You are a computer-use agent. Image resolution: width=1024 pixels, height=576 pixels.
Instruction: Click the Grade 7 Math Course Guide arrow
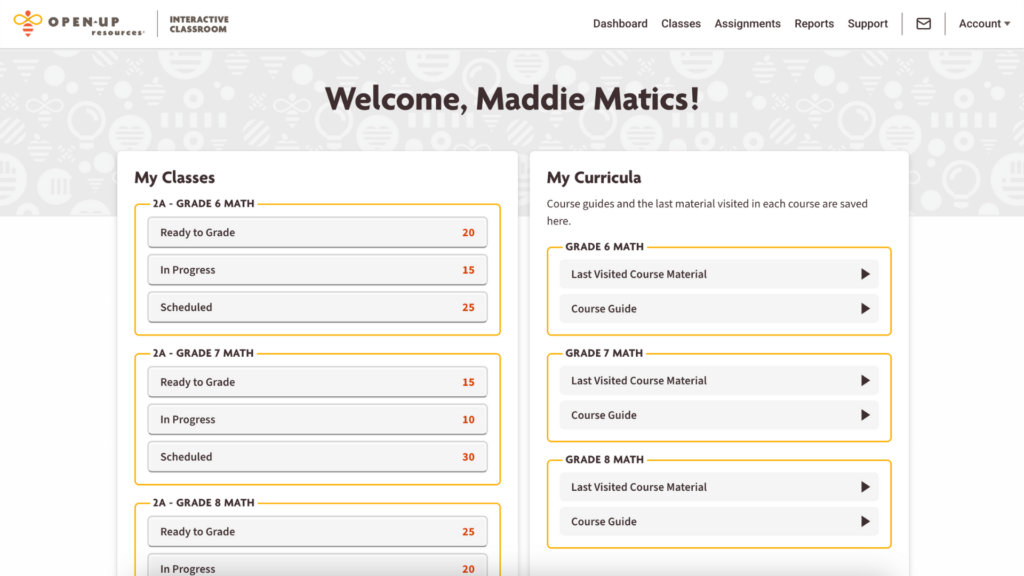pyautogui.click(x=865, y=415)
